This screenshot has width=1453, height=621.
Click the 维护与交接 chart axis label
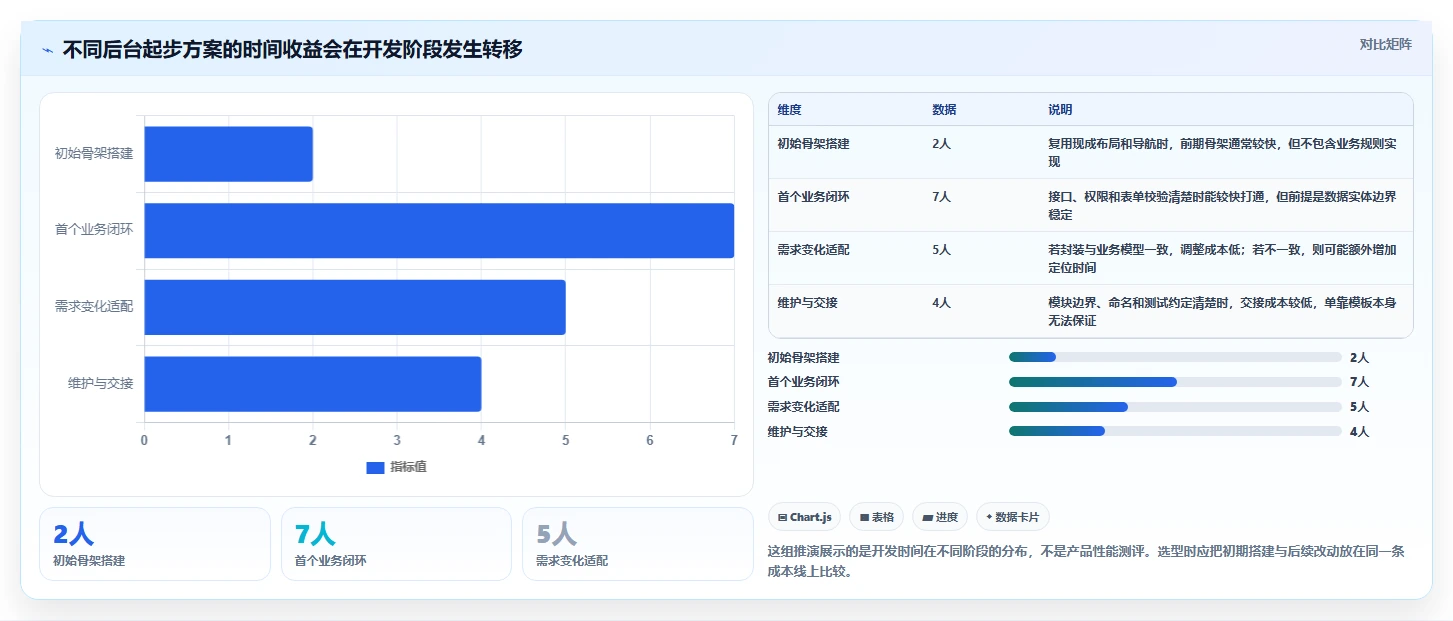point(101,384)
